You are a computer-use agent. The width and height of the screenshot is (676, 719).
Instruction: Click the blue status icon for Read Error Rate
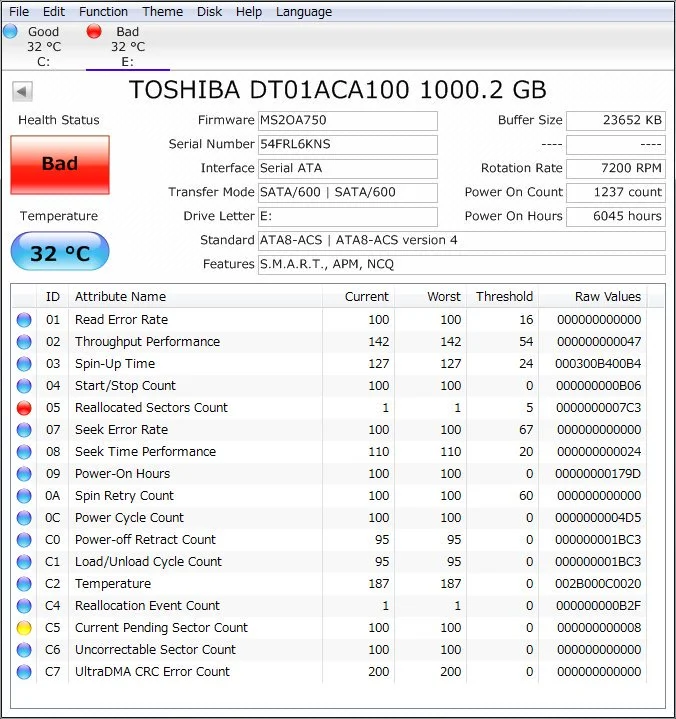24,320
